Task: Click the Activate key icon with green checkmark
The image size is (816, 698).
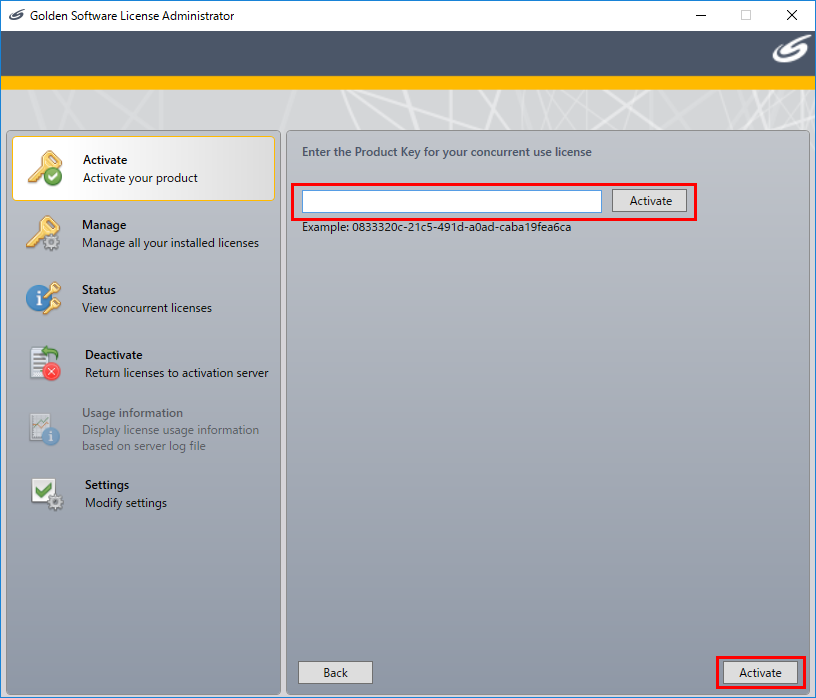Action: pyautogui.click(x=45, y=168)
